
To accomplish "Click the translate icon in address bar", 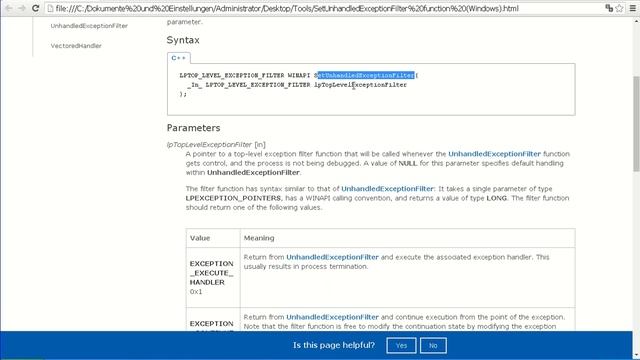I will click(x=609, y=8).
